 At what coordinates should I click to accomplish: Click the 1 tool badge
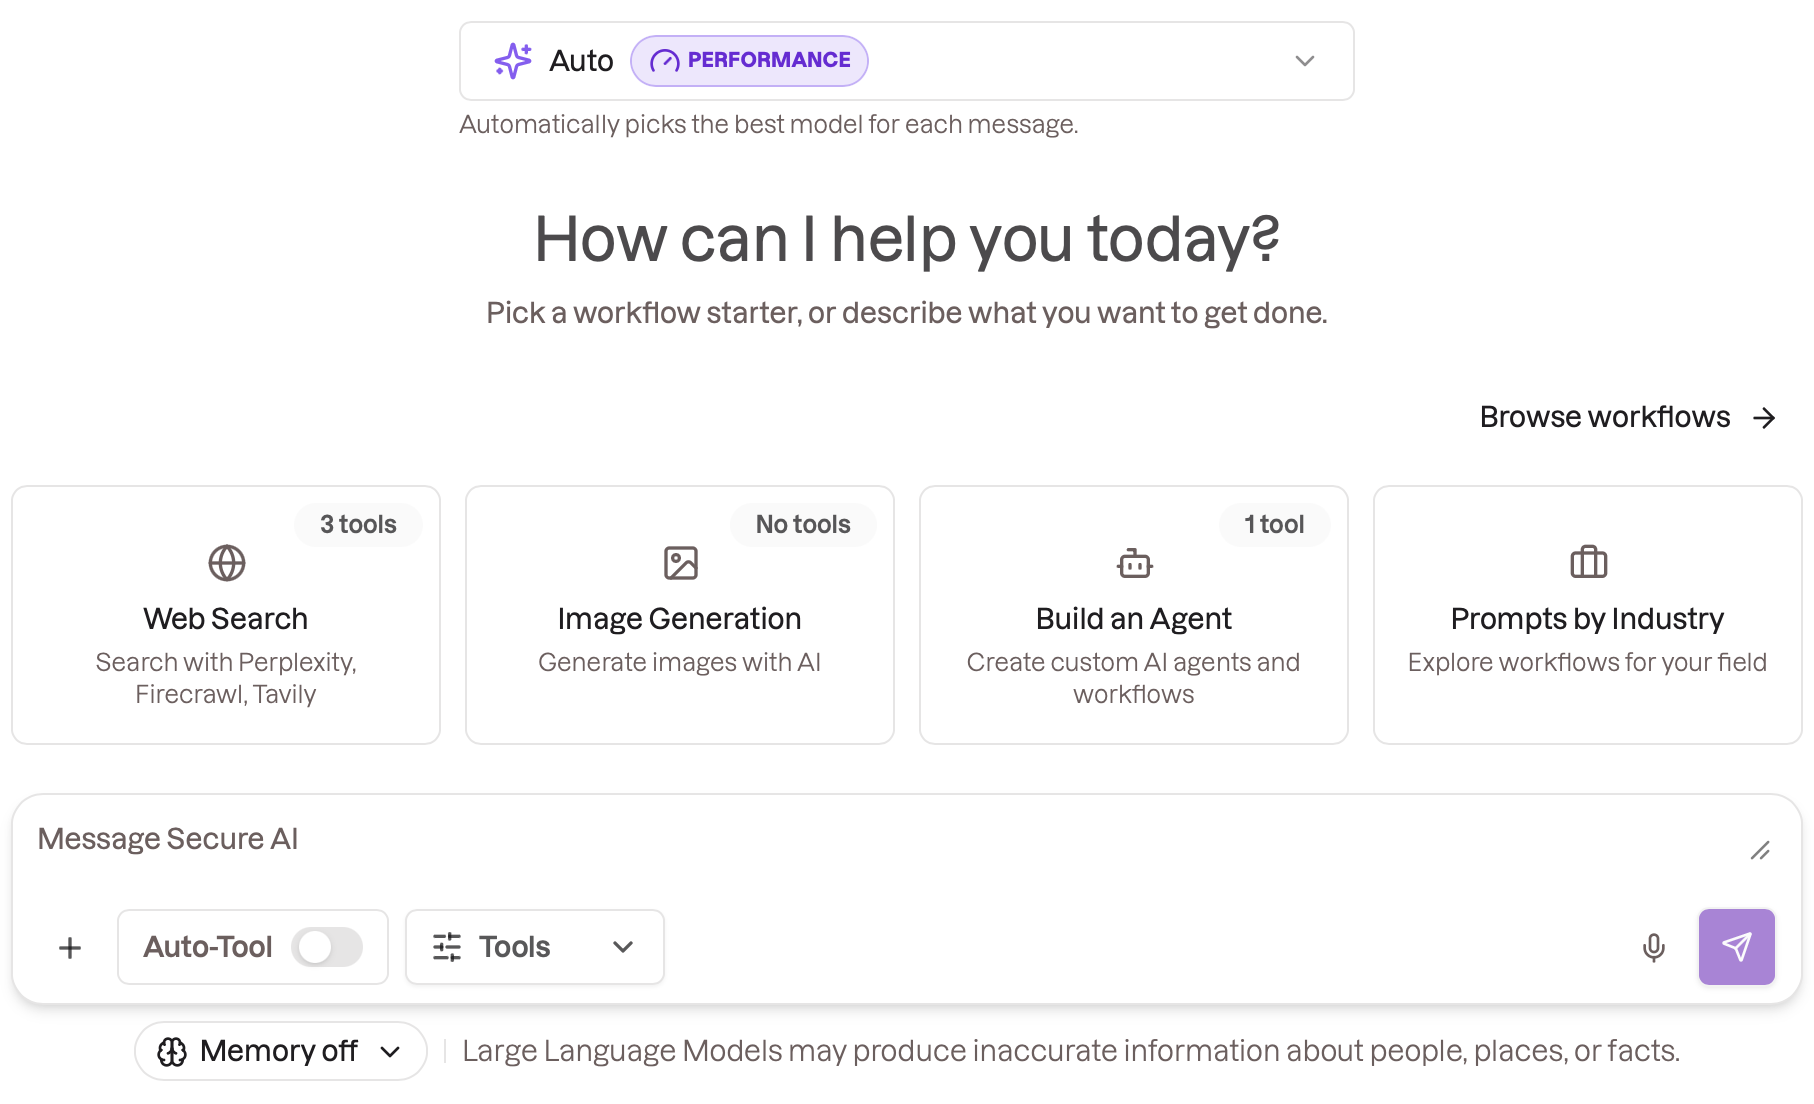1274,525
